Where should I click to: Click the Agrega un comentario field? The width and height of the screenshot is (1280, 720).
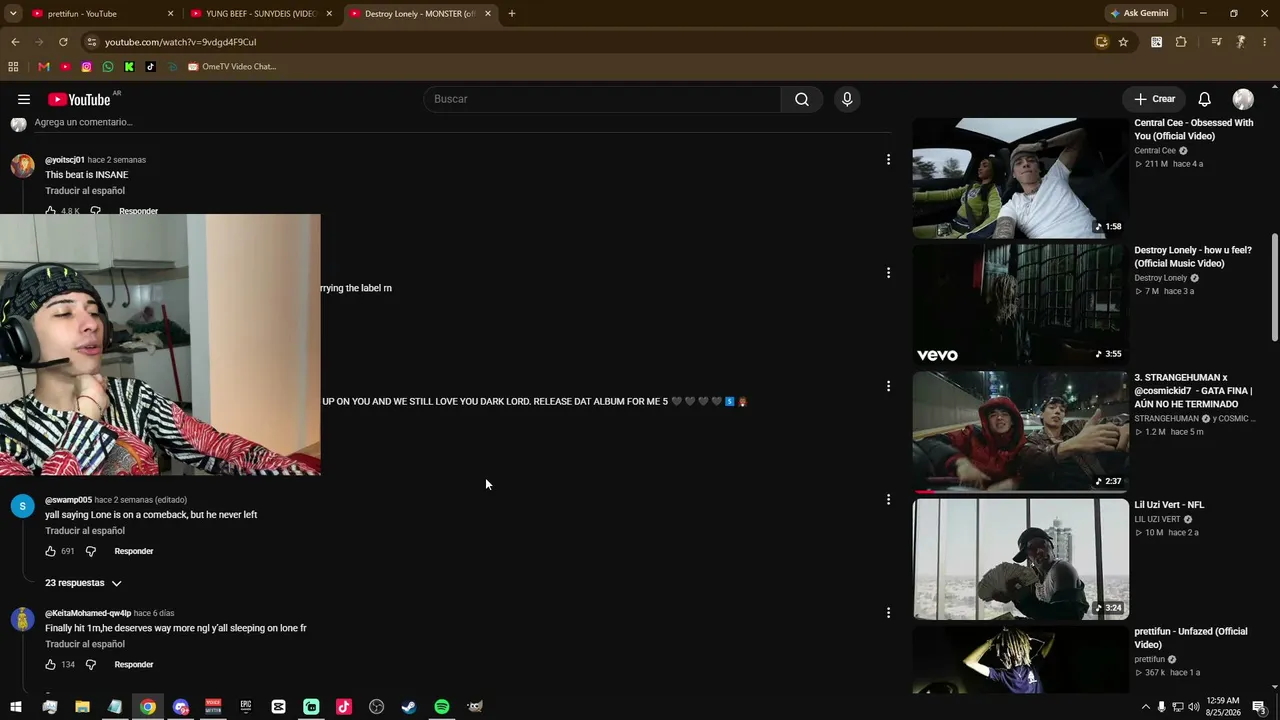click(x=462, y=122)
